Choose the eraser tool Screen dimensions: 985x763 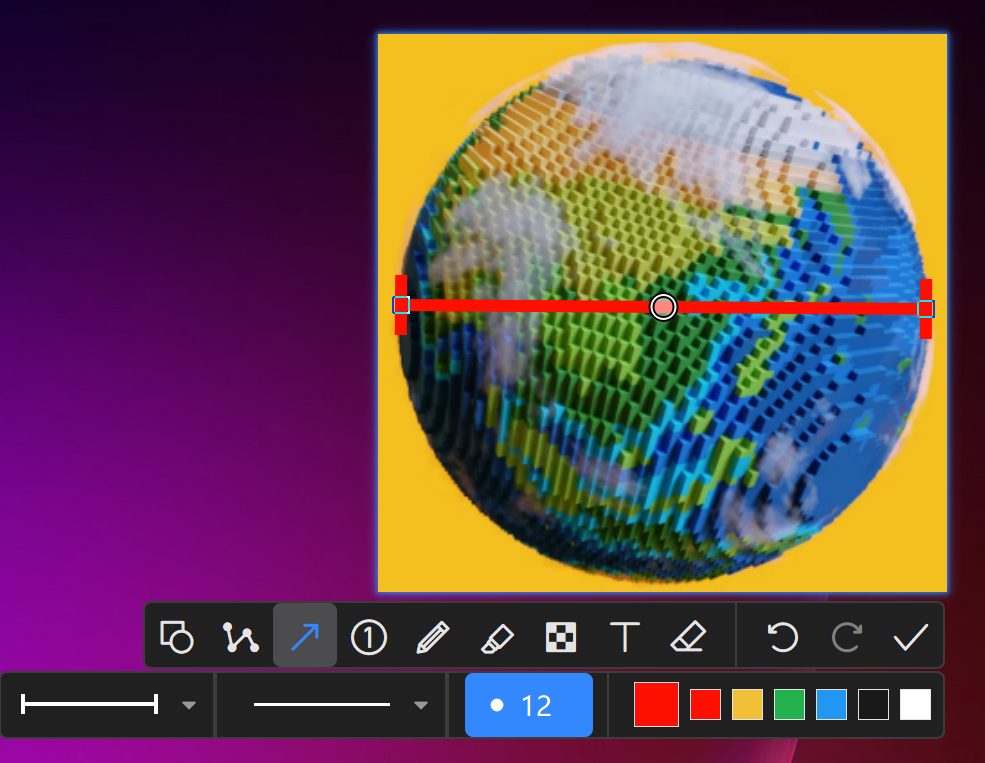tap(688, 636)
